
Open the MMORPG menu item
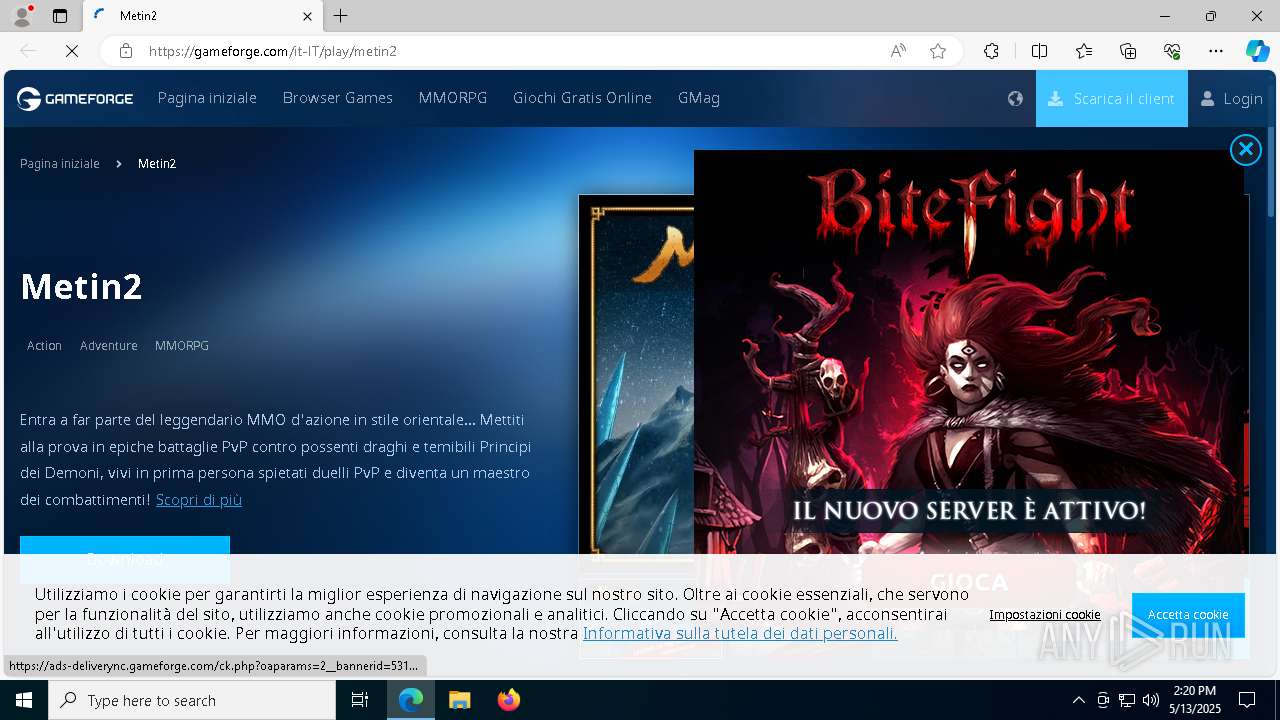[453, 98]
